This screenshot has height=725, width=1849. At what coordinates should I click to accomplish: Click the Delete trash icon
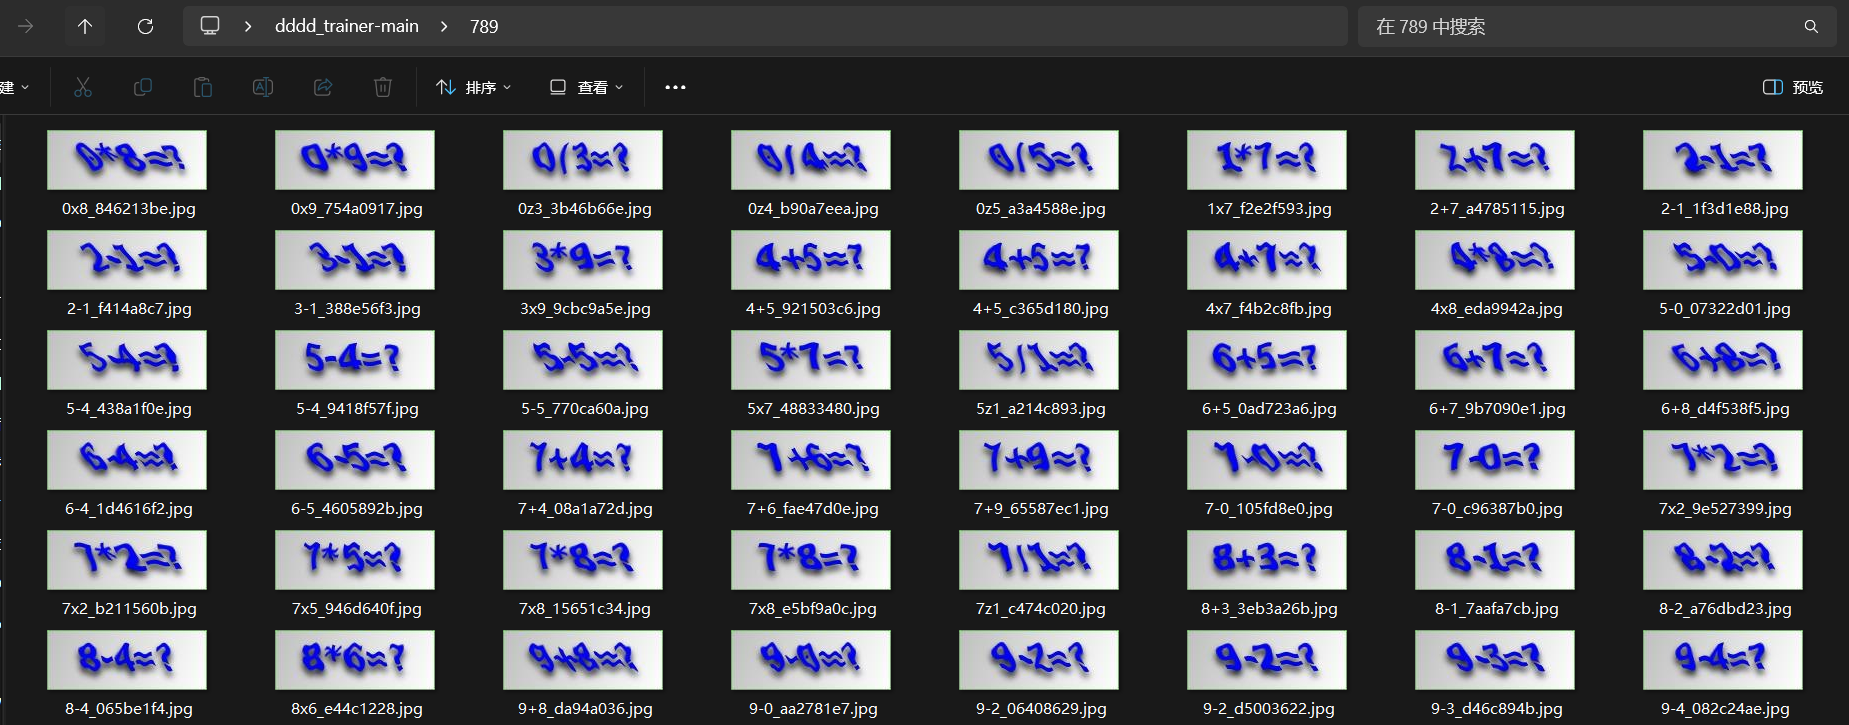(383, 87)
